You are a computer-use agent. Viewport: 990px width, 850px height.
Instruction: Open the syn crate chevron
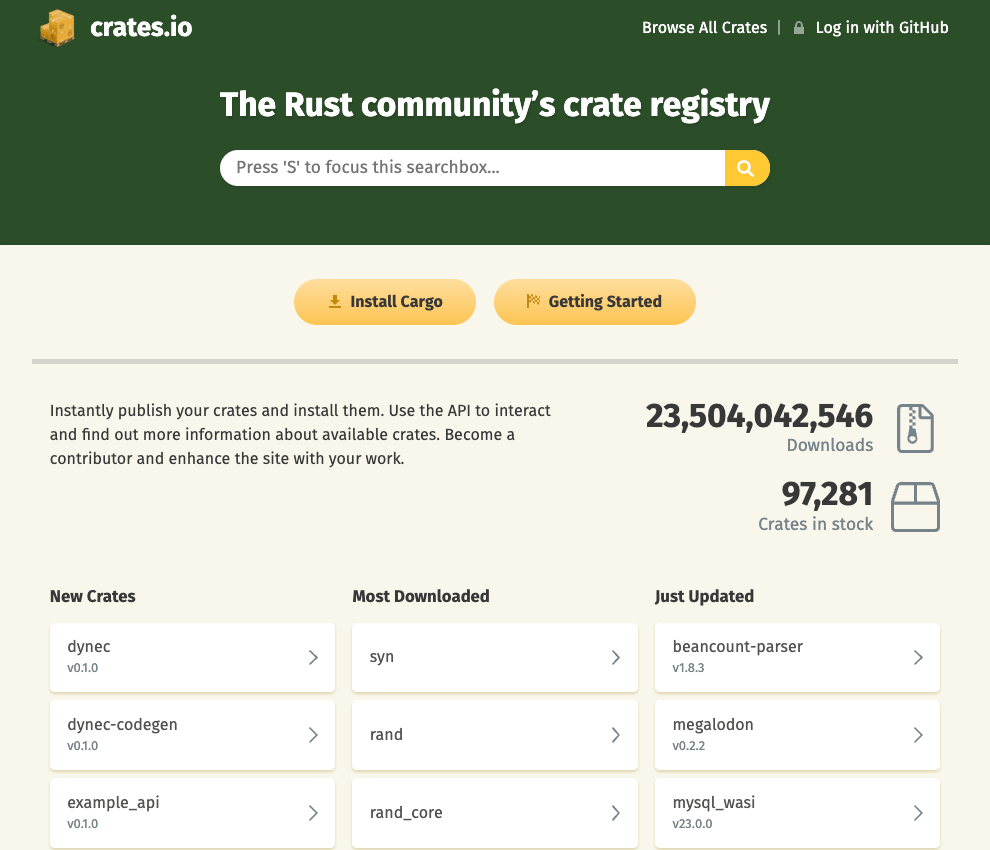[x=616, y=657]
